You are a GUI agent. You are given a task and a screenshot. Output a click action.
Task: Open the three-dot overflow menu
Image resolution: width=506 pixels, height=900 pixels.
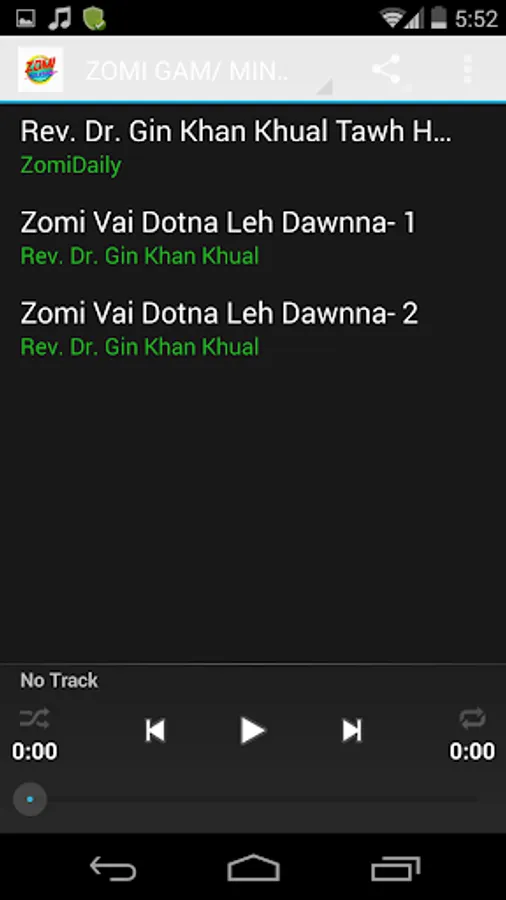coord(468,70)
